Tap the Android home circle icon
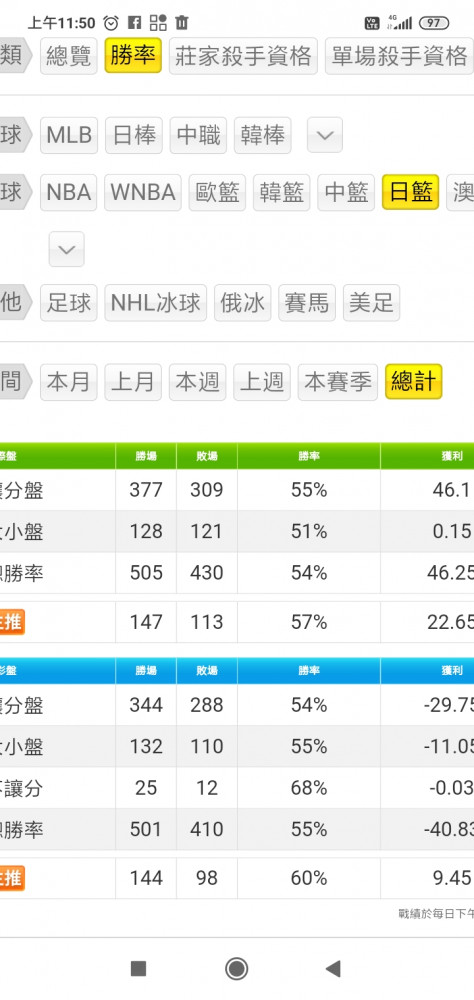 237,969
